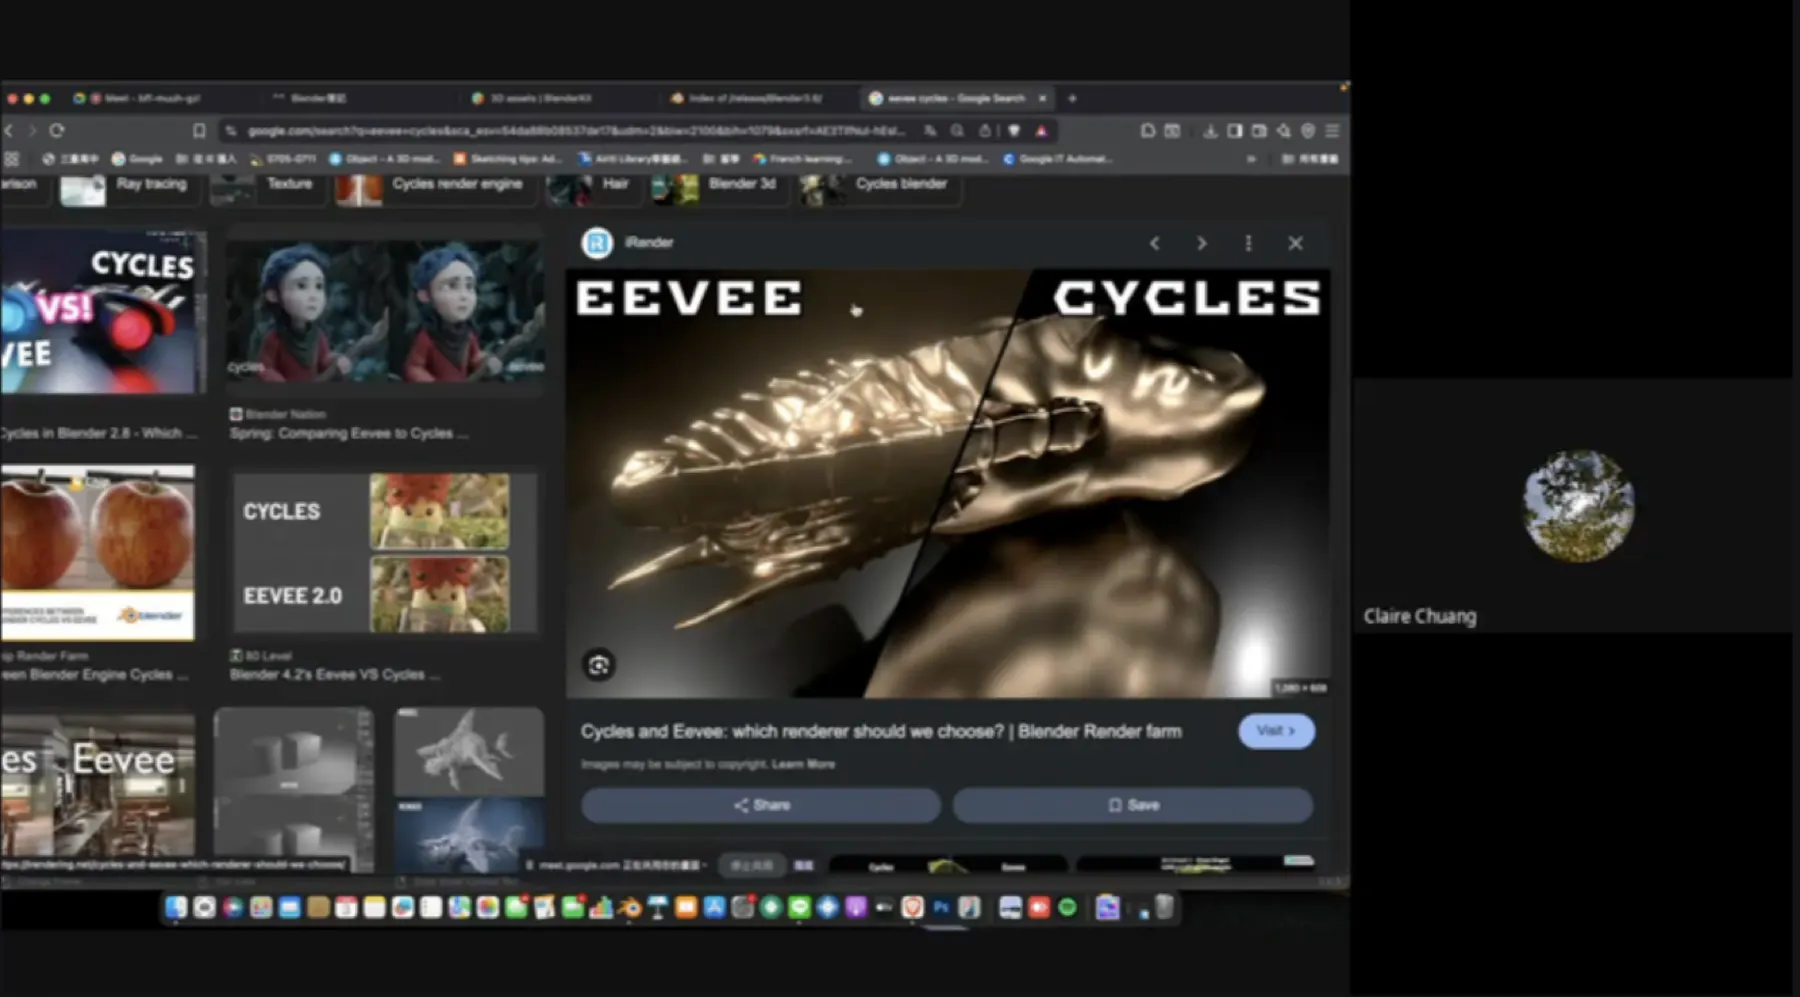Open LINE from the Dock
Image resolution: width=1800 pixels, height=997 pixels.
pyautogui.click(x=799, y=907)
